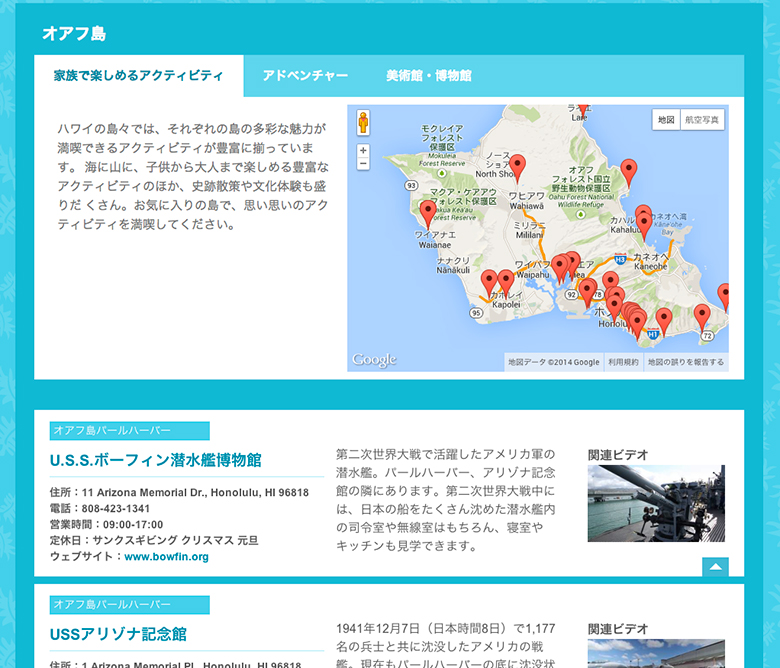The width and height of the screenshot is (780, 668).
Task: Click the Google logo on map
Action: click(x=374, y=360)
